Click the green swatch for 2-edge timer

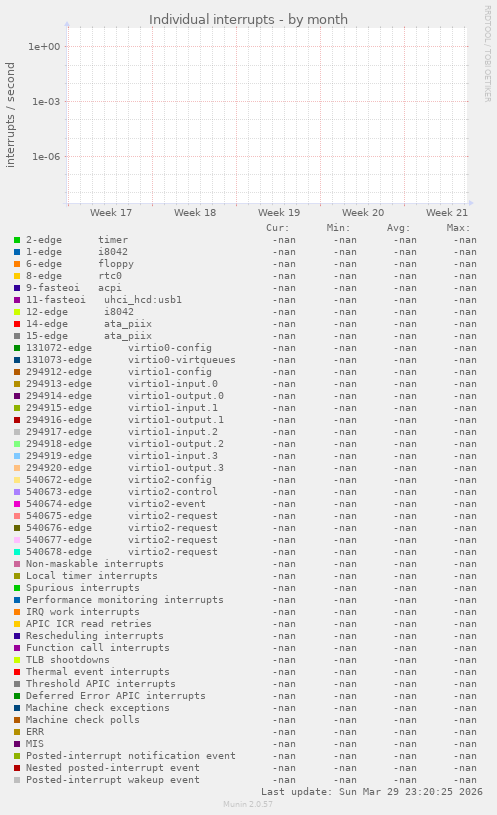pyautogui.click(x=17, y=240)
